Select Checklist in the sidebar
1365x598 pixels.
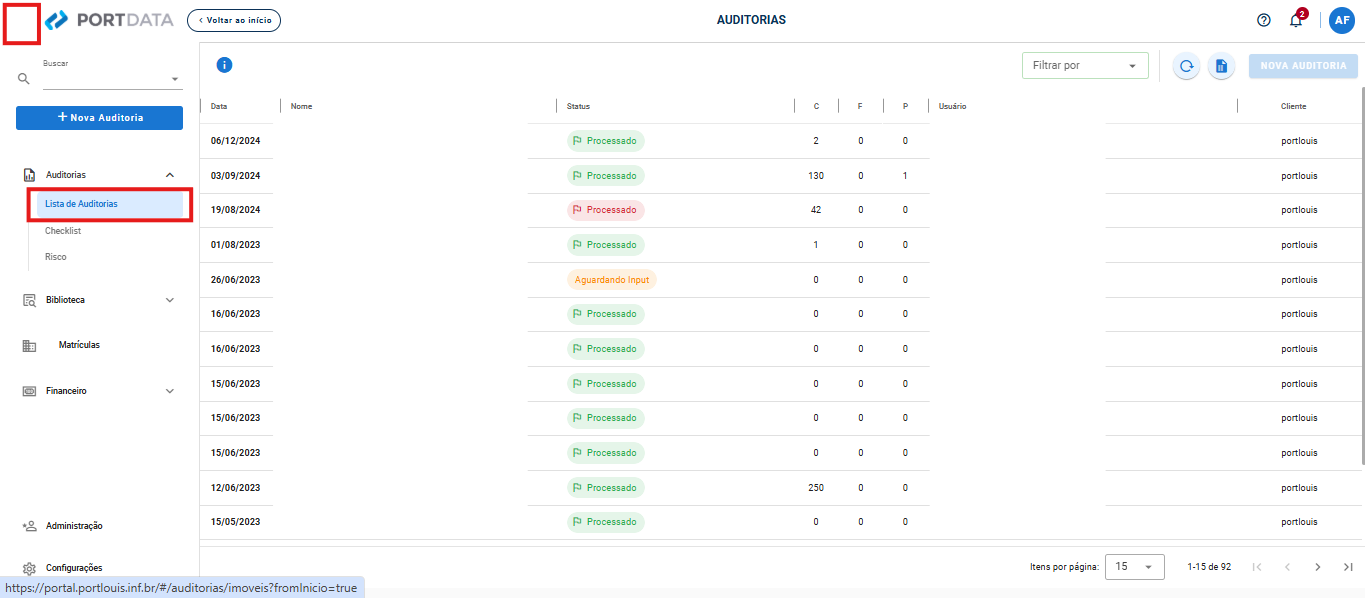click(x=63, y=231)
